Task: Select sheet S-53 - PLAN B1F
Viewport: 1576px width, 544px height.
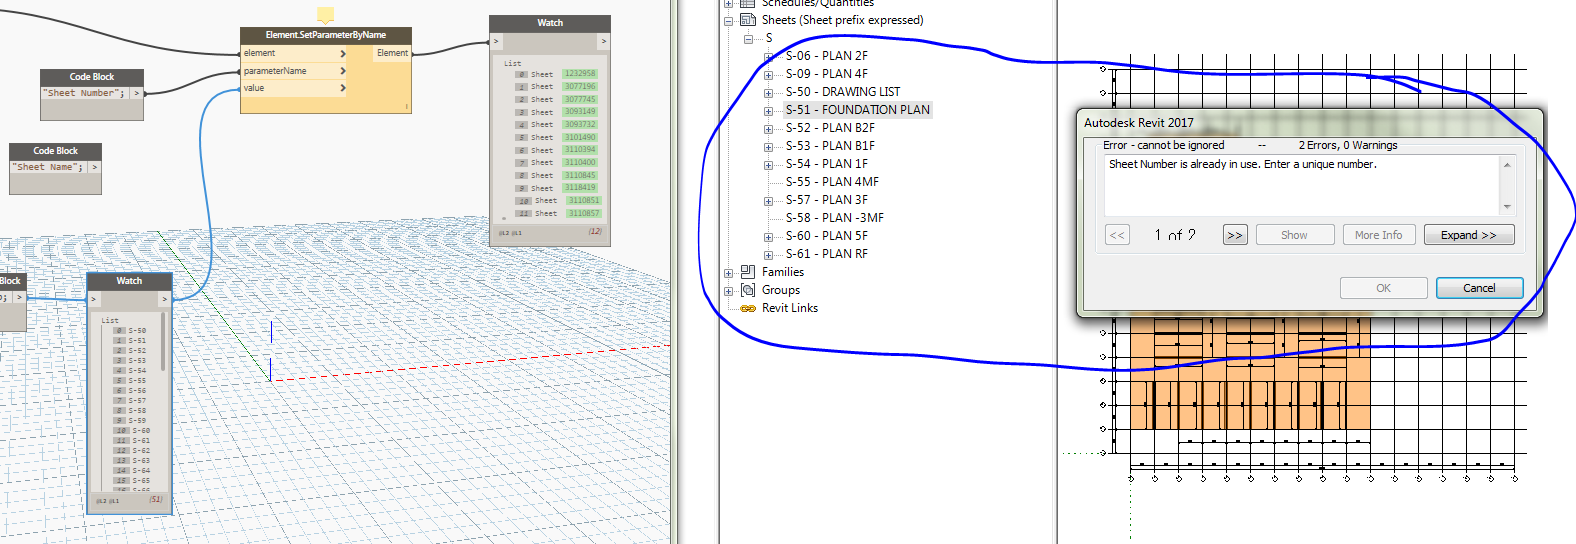Action: (830, 146)
